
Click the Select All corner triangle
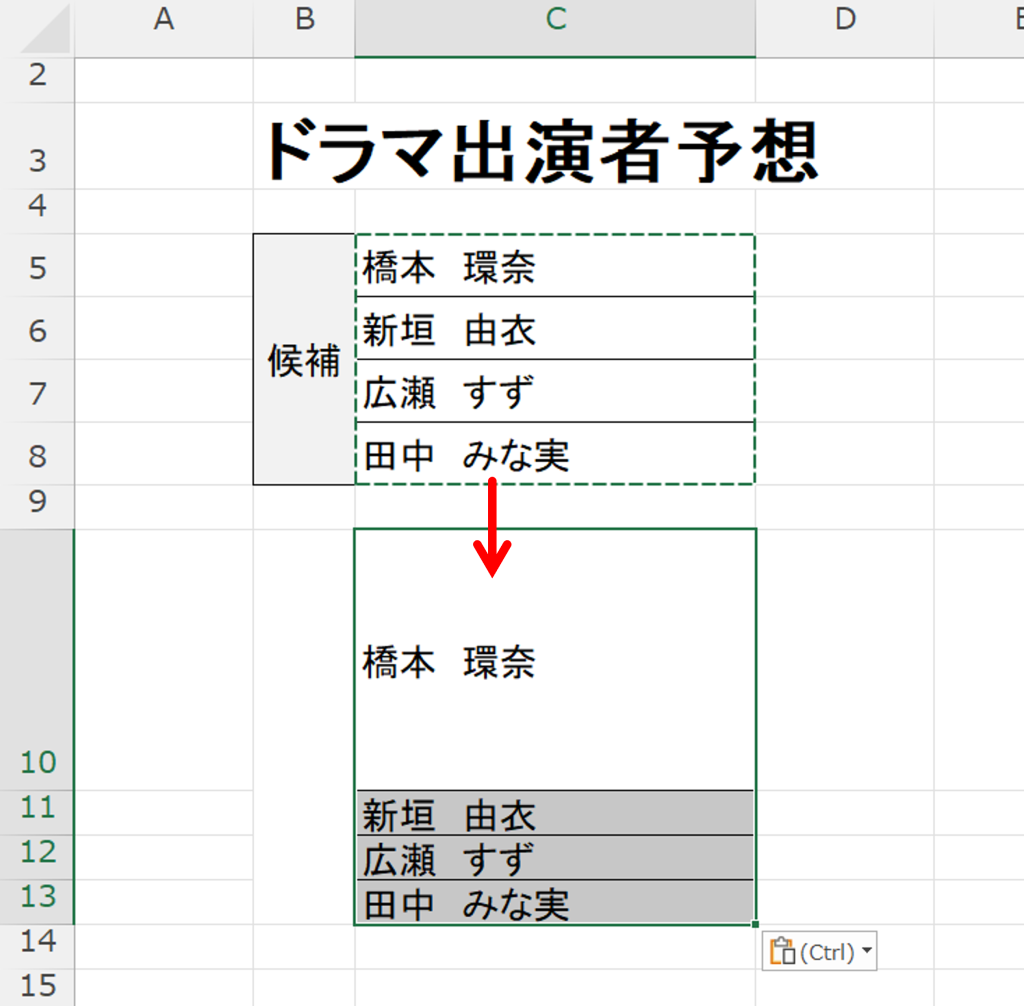pos(40,30)
